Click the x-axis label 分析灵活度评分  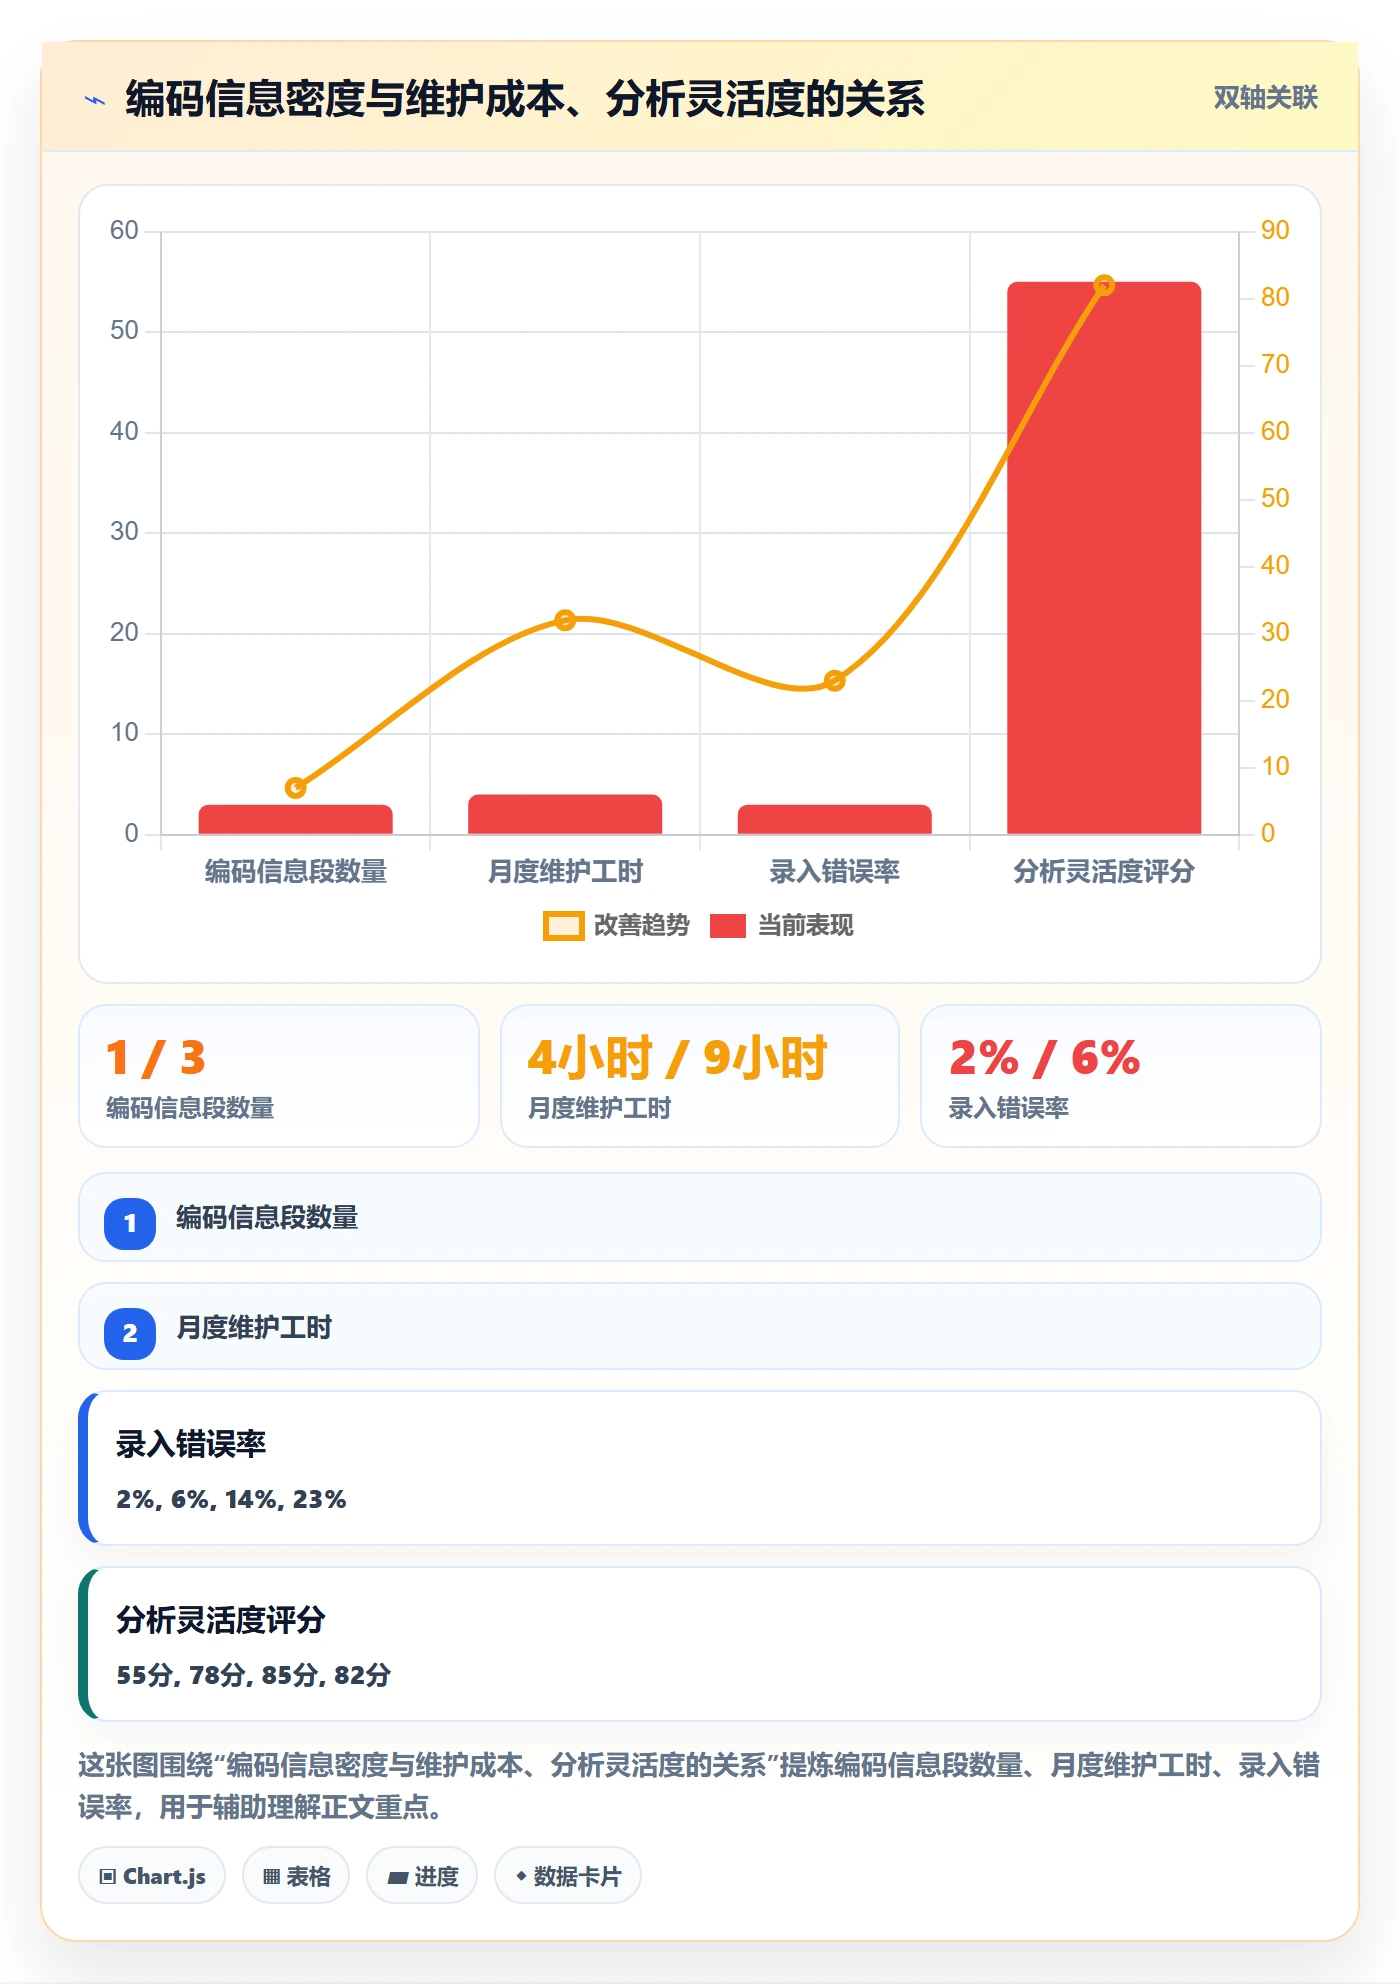pyautogui.click(x=1104, y=872)
